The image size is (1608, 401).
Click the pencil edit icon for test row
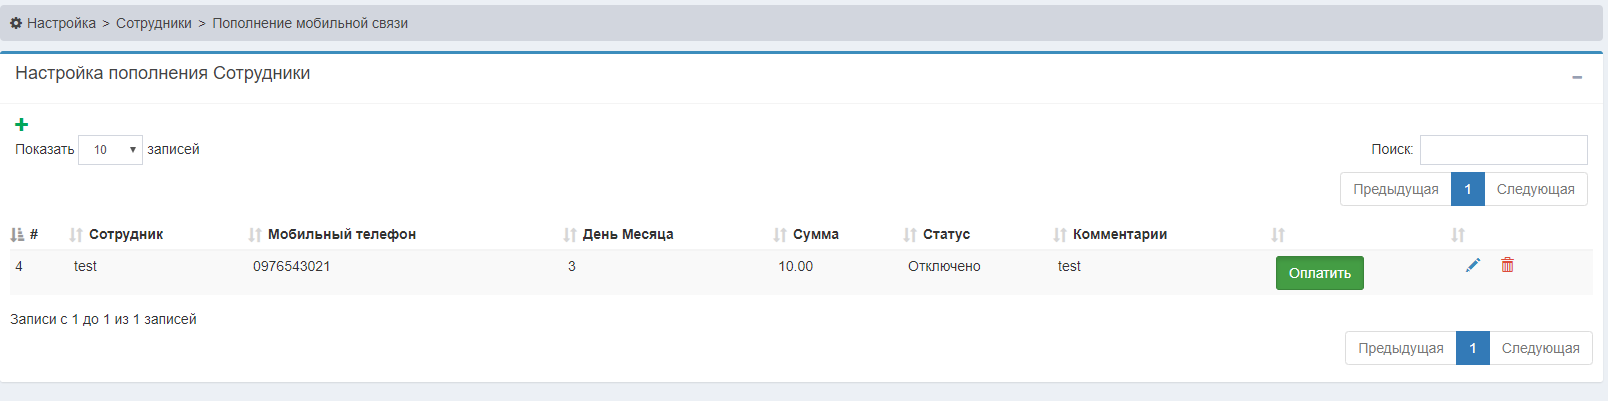(x=1472, y=265)
